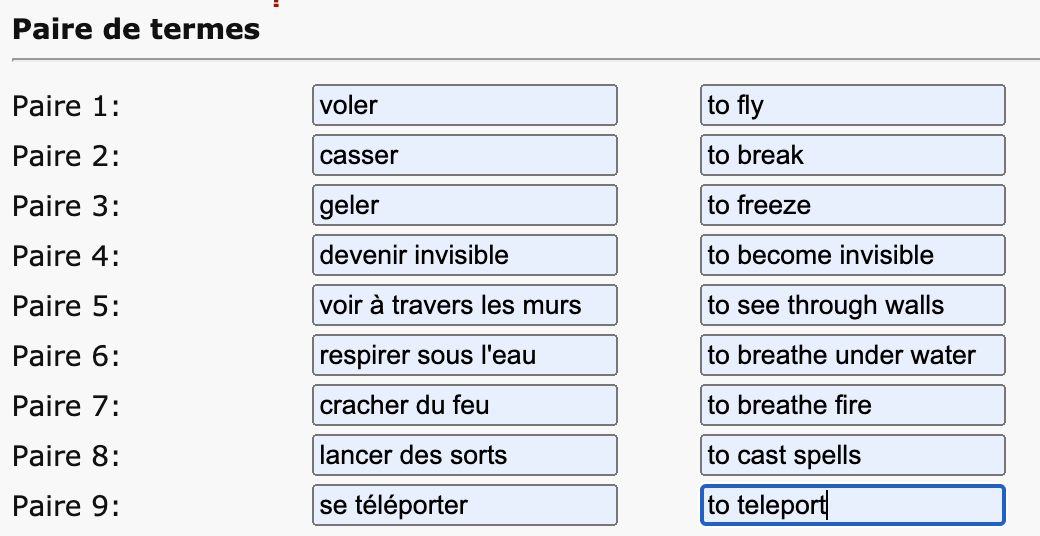Click the 'cracher du feu' input

point(464,405)
